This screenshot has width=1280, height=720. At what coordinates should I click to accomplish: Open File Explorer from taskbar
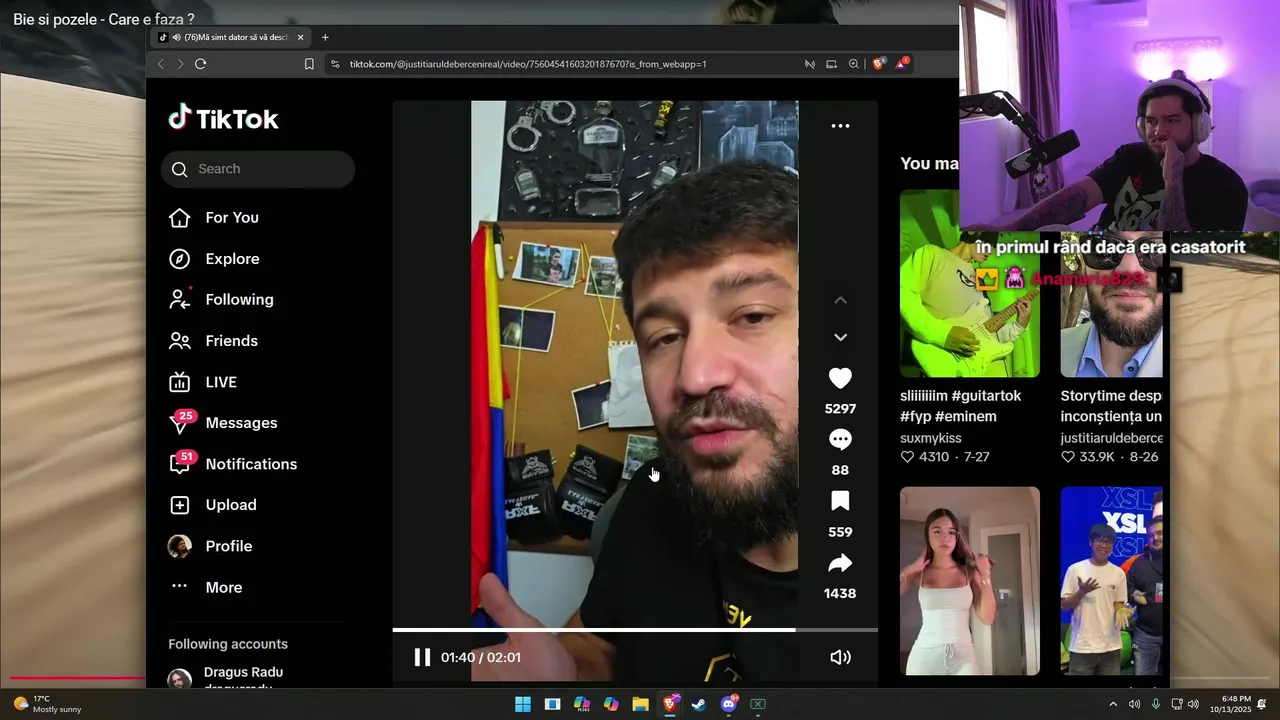[x=640, y=704]
